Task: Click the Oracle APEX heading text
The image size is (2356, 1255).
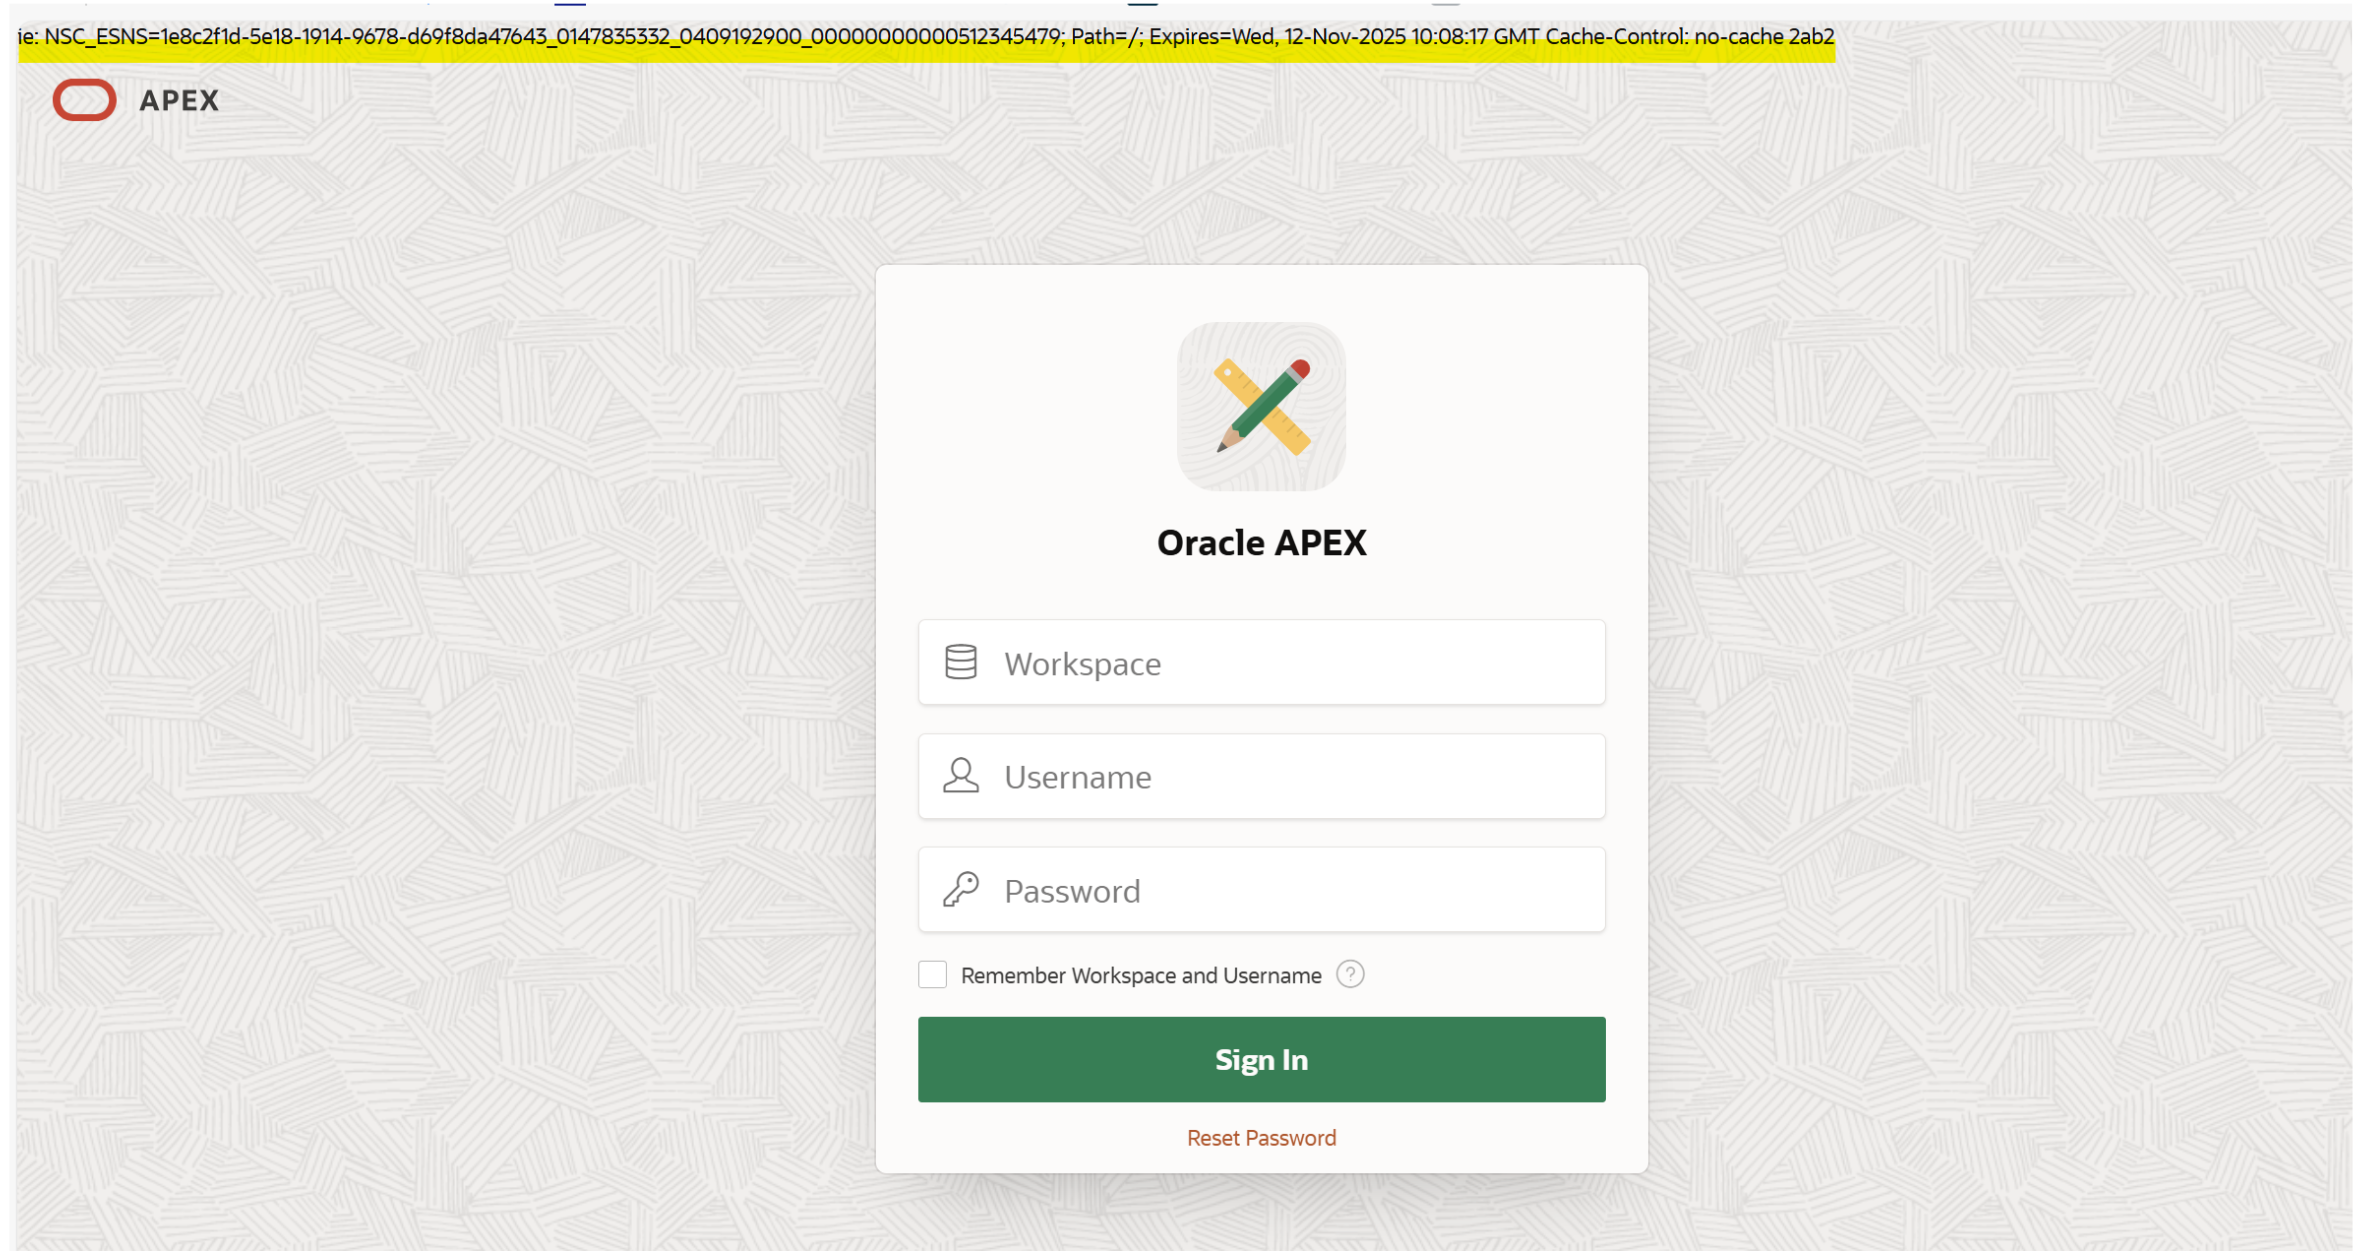Action: tap(1260, 543)
